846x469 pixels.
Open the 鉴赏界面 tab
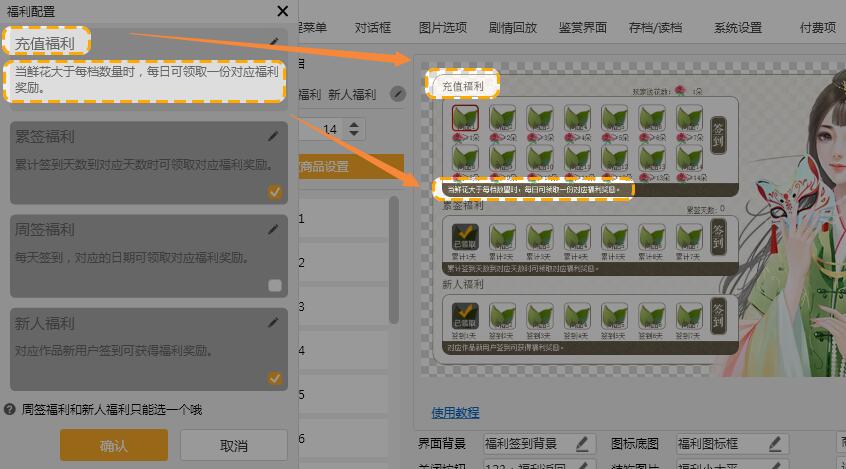(x=582, y=28)
